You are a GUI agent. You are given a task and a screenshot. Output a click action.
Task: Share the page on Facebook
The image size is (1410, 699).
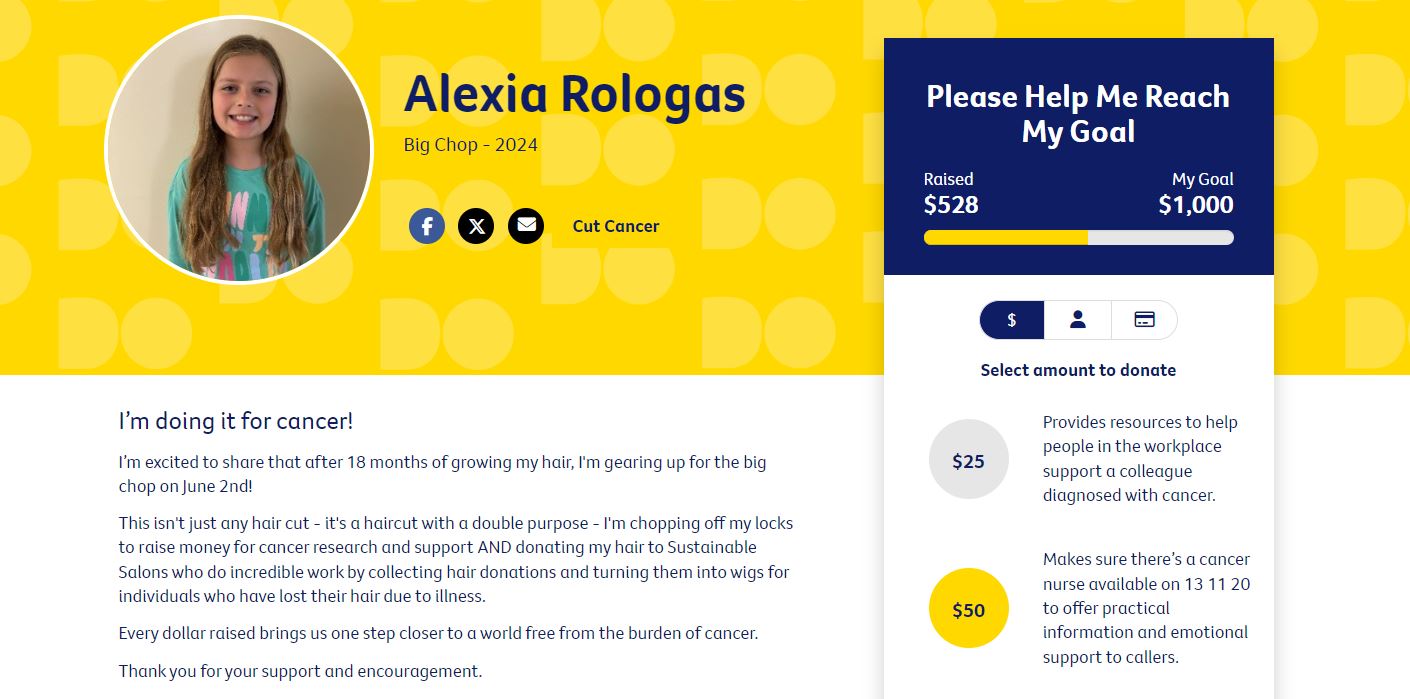427,226
